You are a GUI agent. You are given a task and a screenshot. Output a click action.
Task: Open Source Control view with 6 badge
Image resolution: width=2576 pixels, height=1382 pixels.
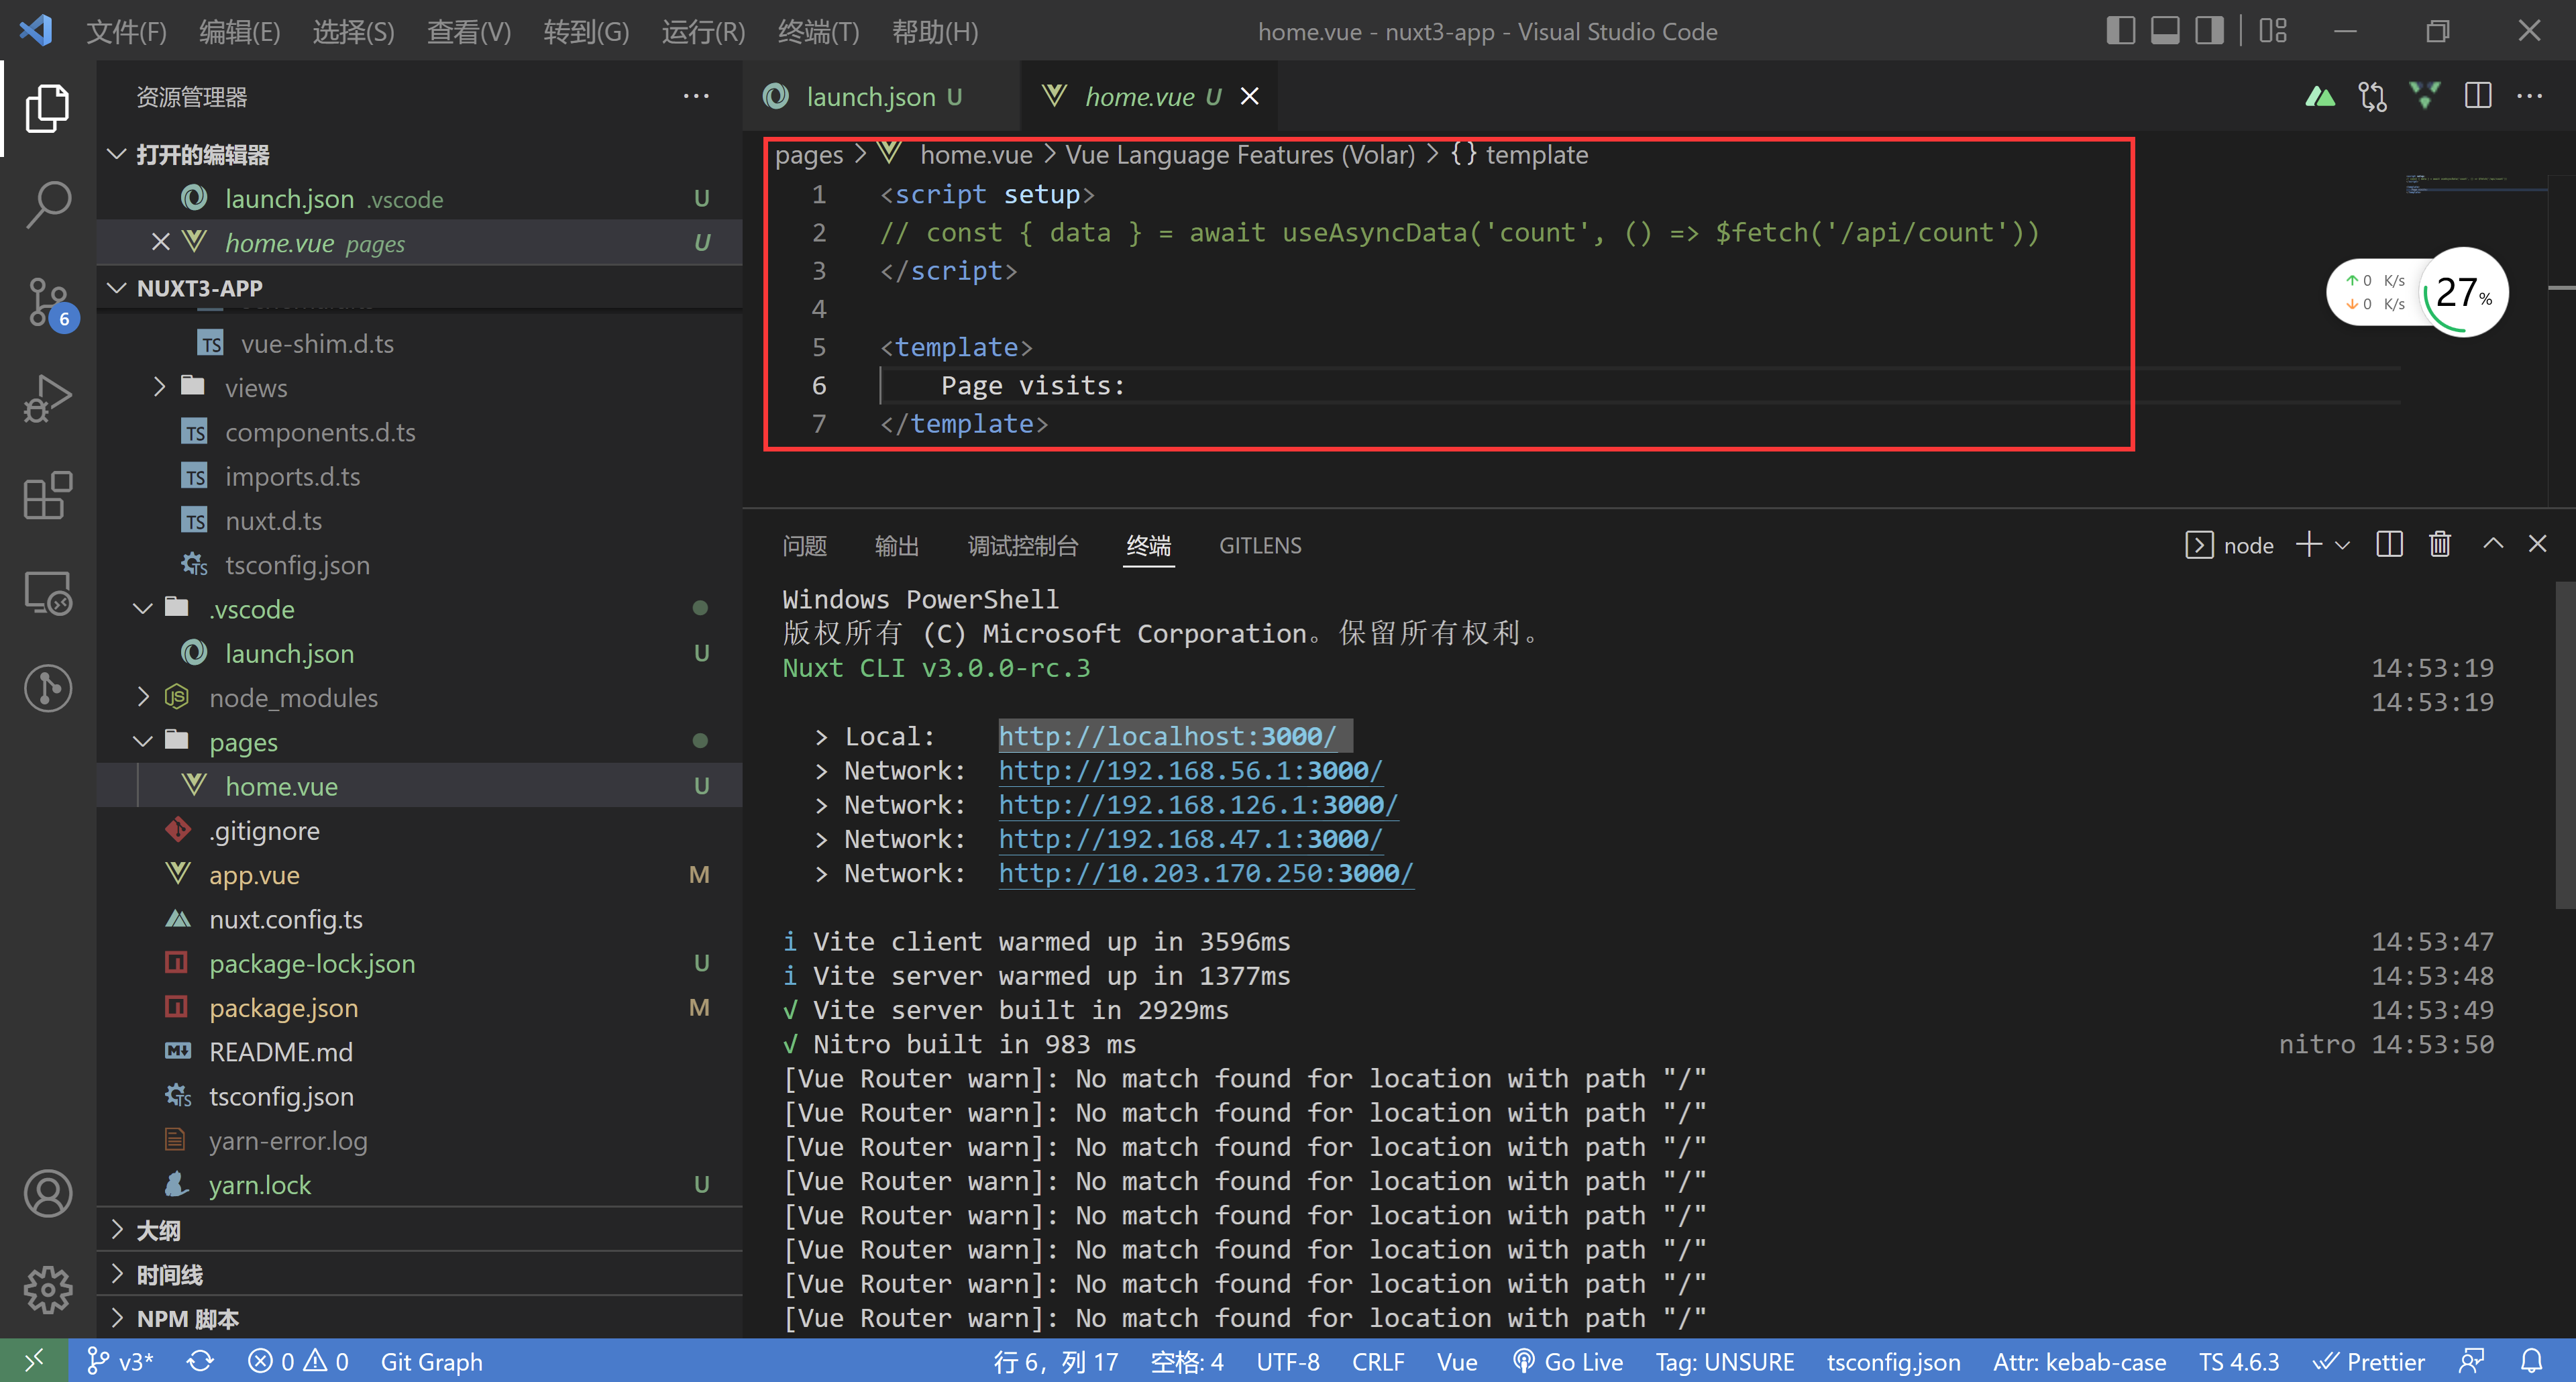point(48,301)
